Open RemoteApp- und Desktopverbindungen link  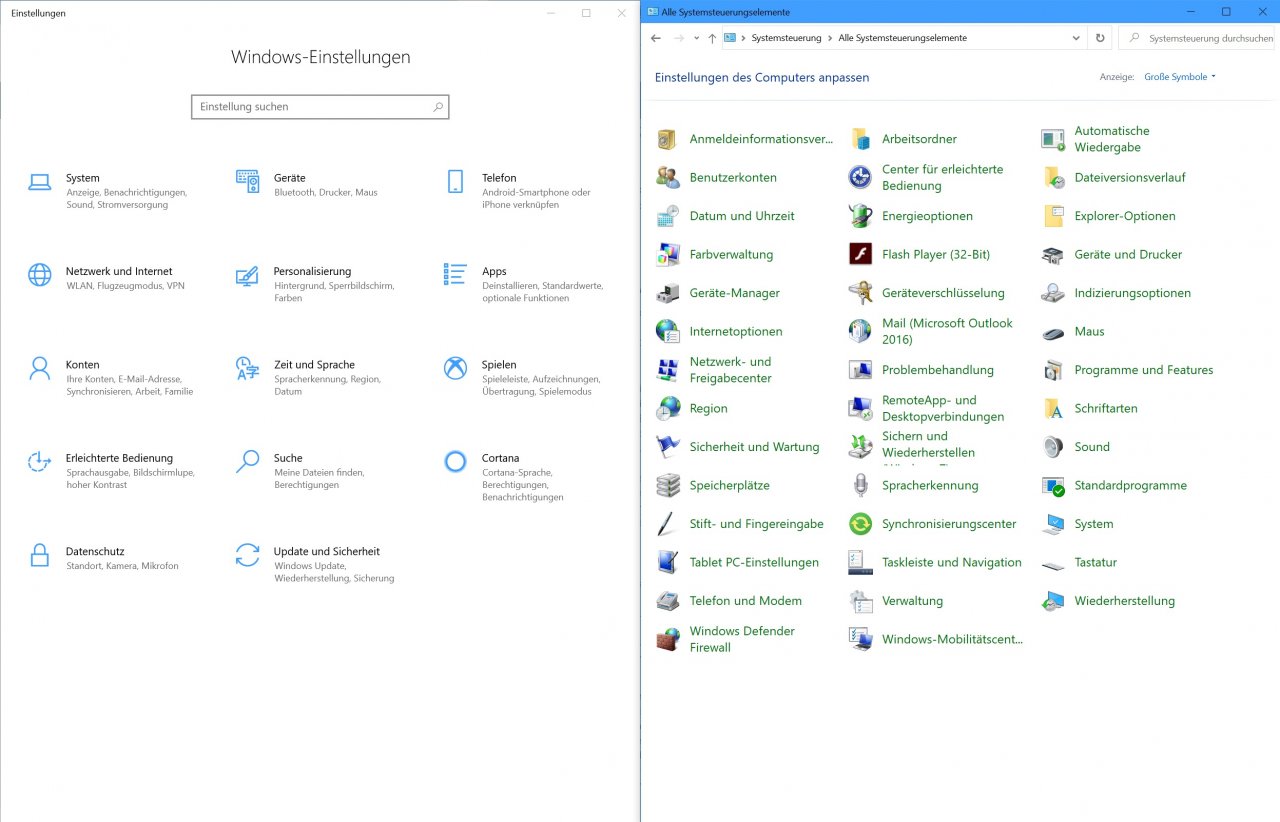coord(942,408)
